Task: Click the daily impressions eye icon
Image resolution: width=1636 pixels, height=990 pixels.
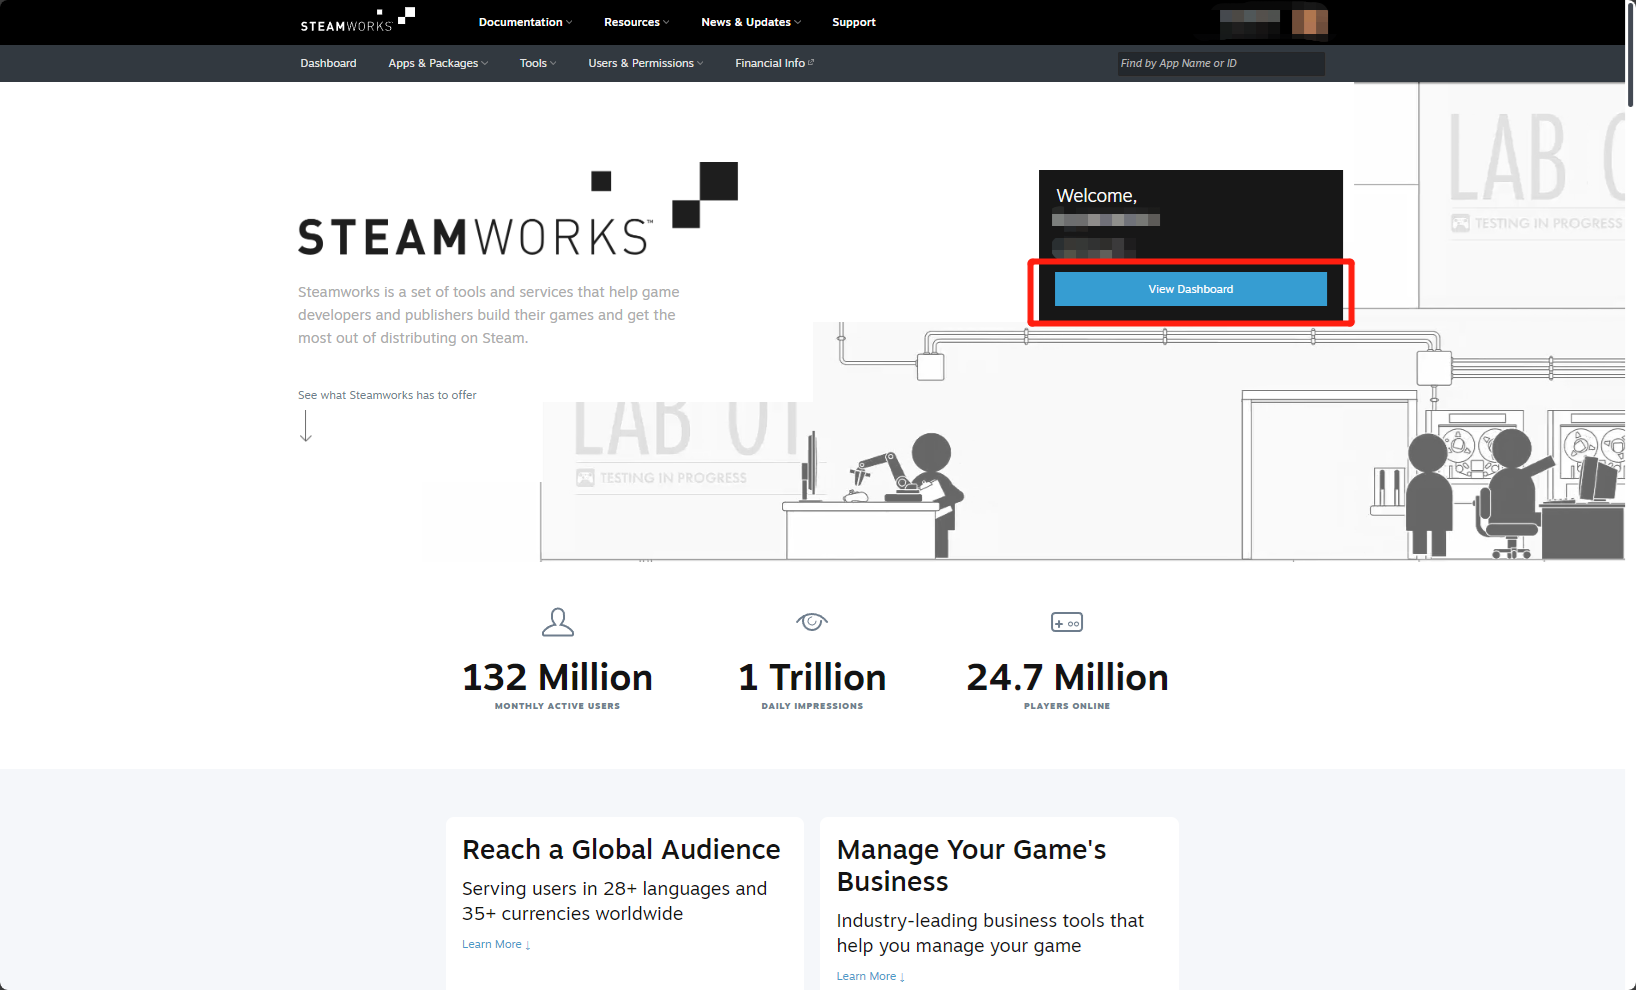Action: (812, 622)
